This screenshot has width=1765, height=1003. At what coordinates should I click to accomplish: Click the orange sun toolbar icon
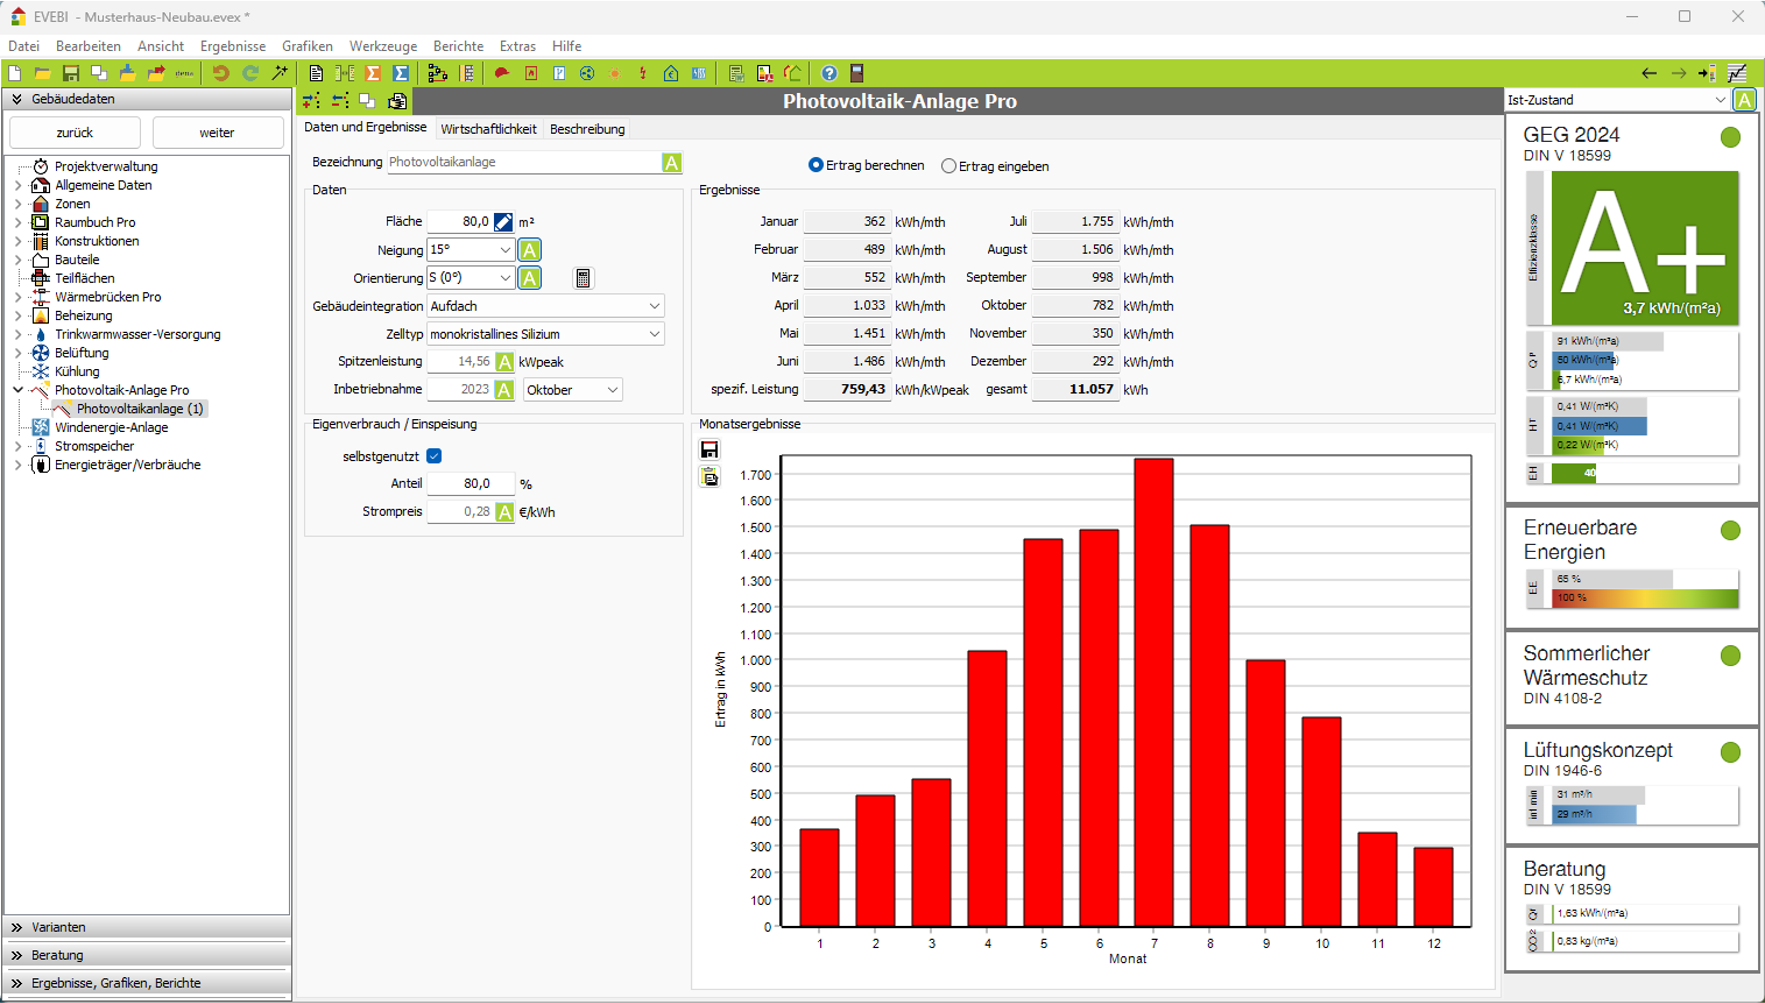[x=615, y=73]
